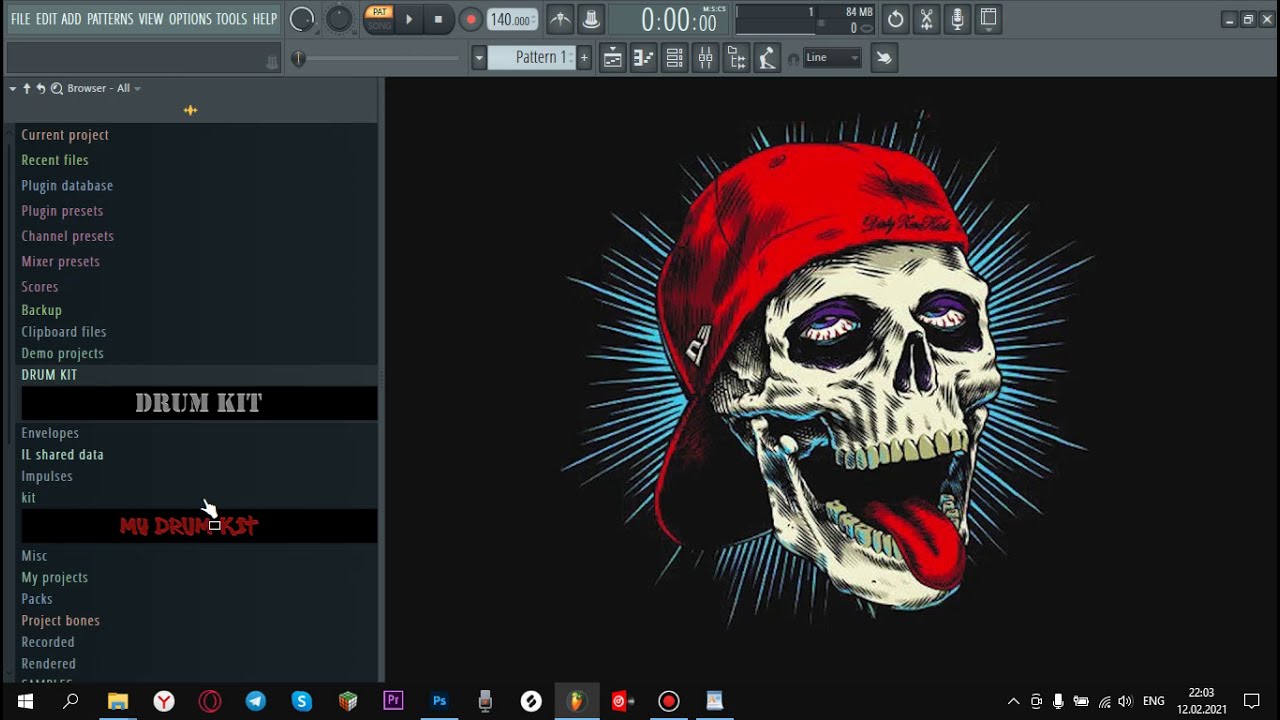
Task: Click the red MY DRUM KIT banner
Action: coord(199,526)
